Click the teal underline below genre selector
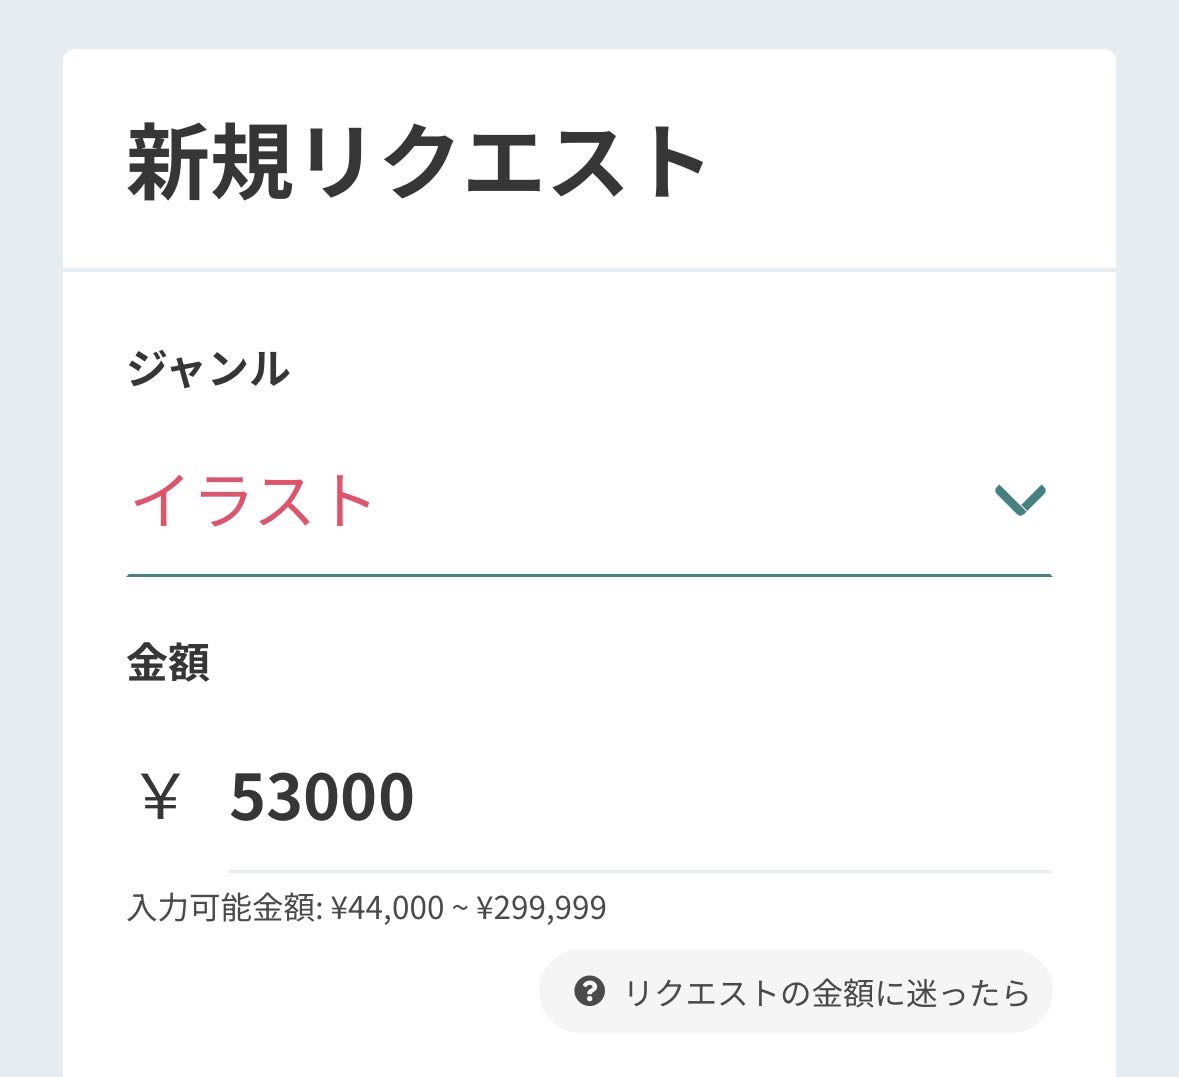1179x1077 pixels. [x=589, y=575]
